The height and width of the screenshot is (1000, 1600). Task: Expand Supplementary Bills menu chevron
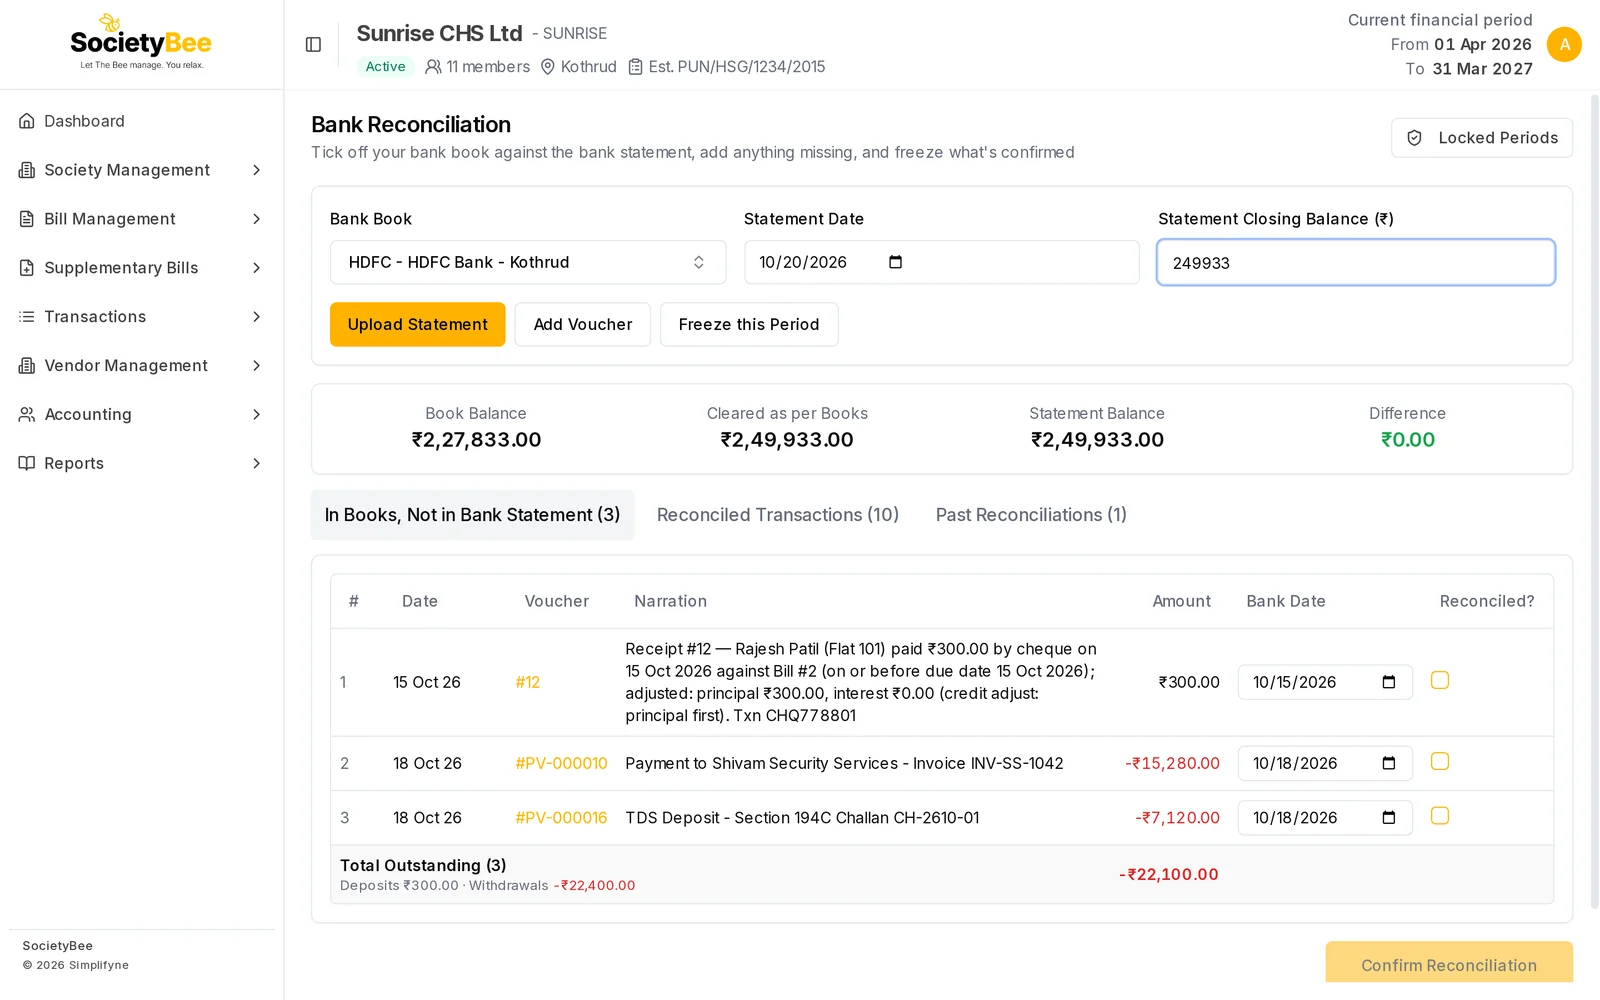tap(256, 268)
